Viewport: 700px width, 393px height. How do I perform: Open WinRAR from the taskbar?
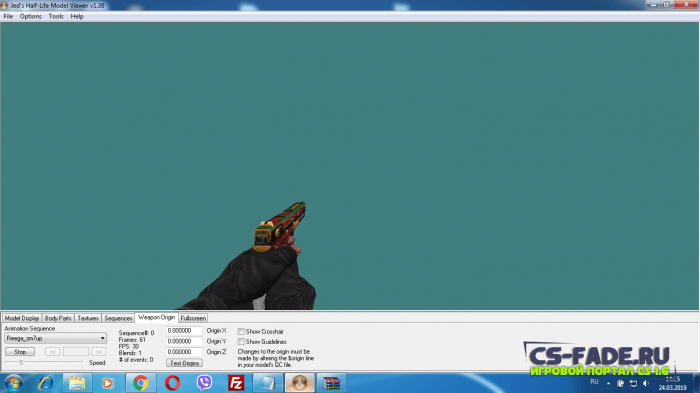click(x=331, y=383)
